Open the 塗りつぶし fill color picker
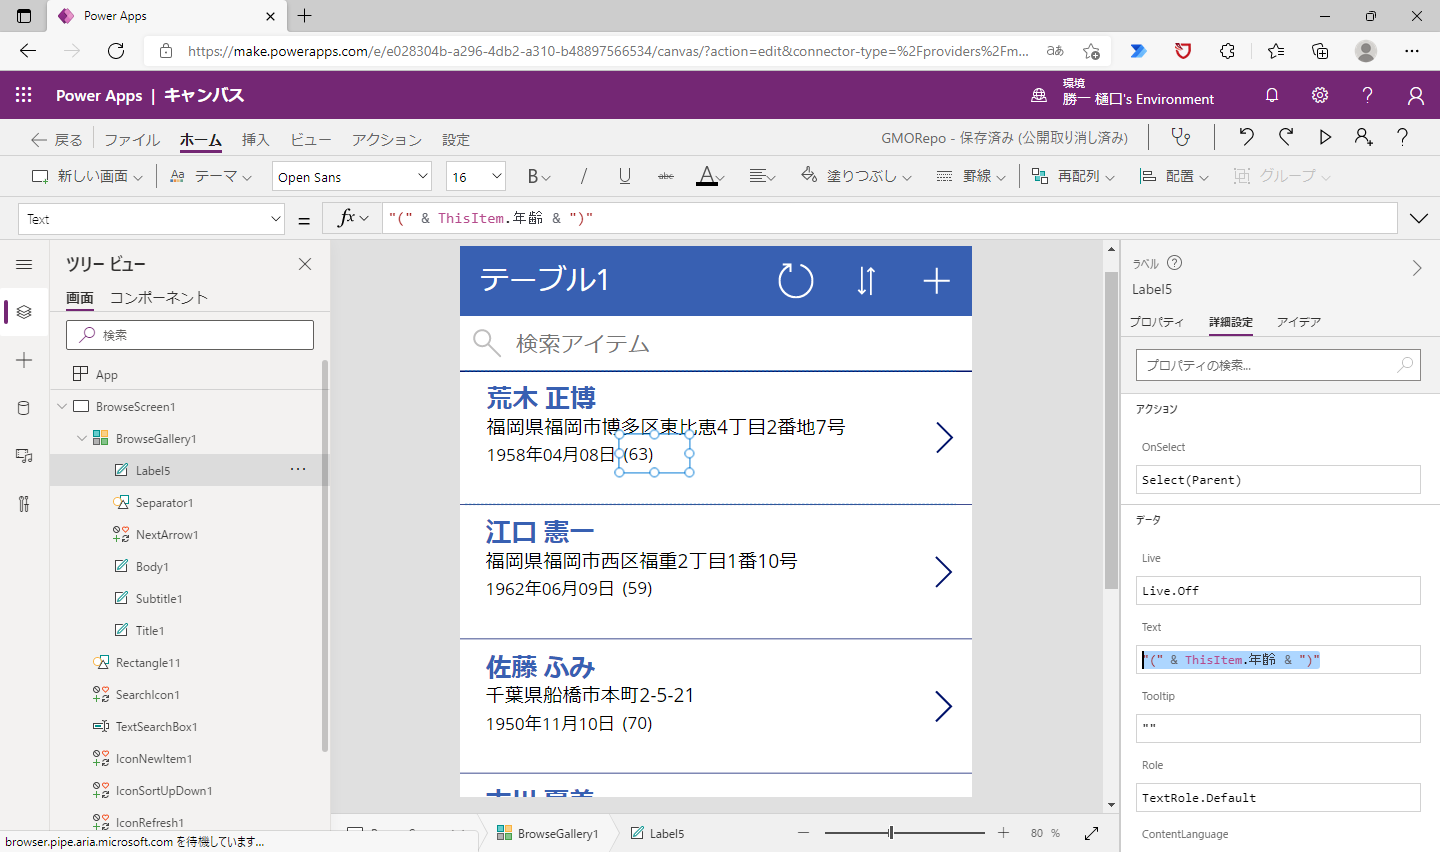The image size is (1440, 852). (857, 176)
